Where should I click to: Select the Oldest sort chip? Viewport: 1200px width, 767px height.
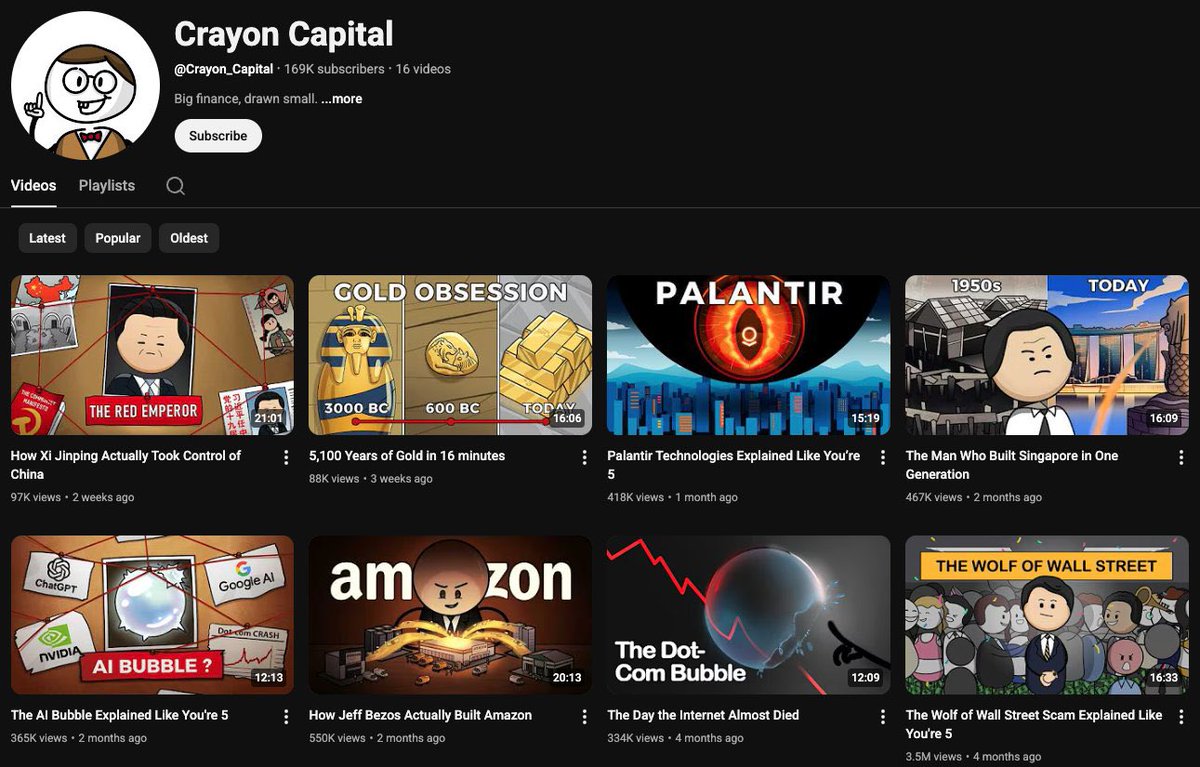189,238
